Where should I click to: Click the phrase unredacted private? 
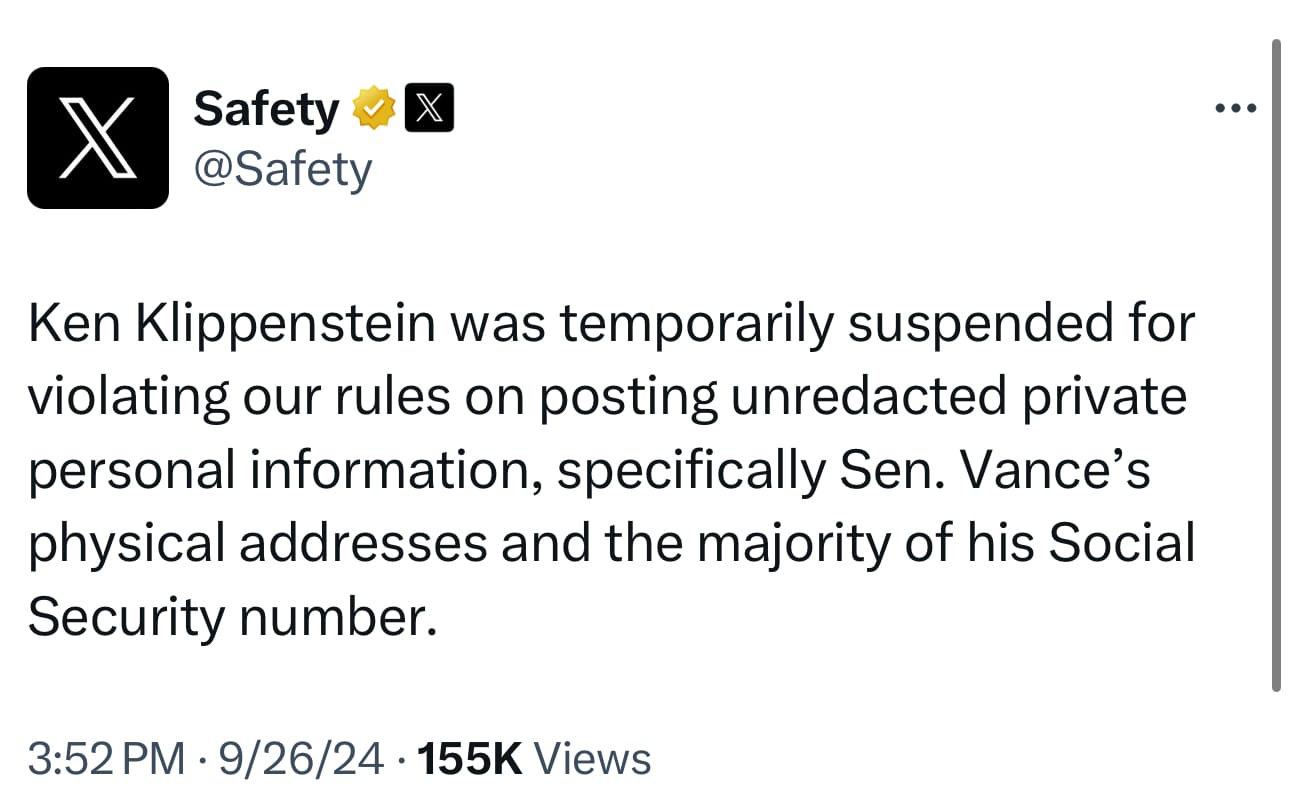(x=957, y=397)
